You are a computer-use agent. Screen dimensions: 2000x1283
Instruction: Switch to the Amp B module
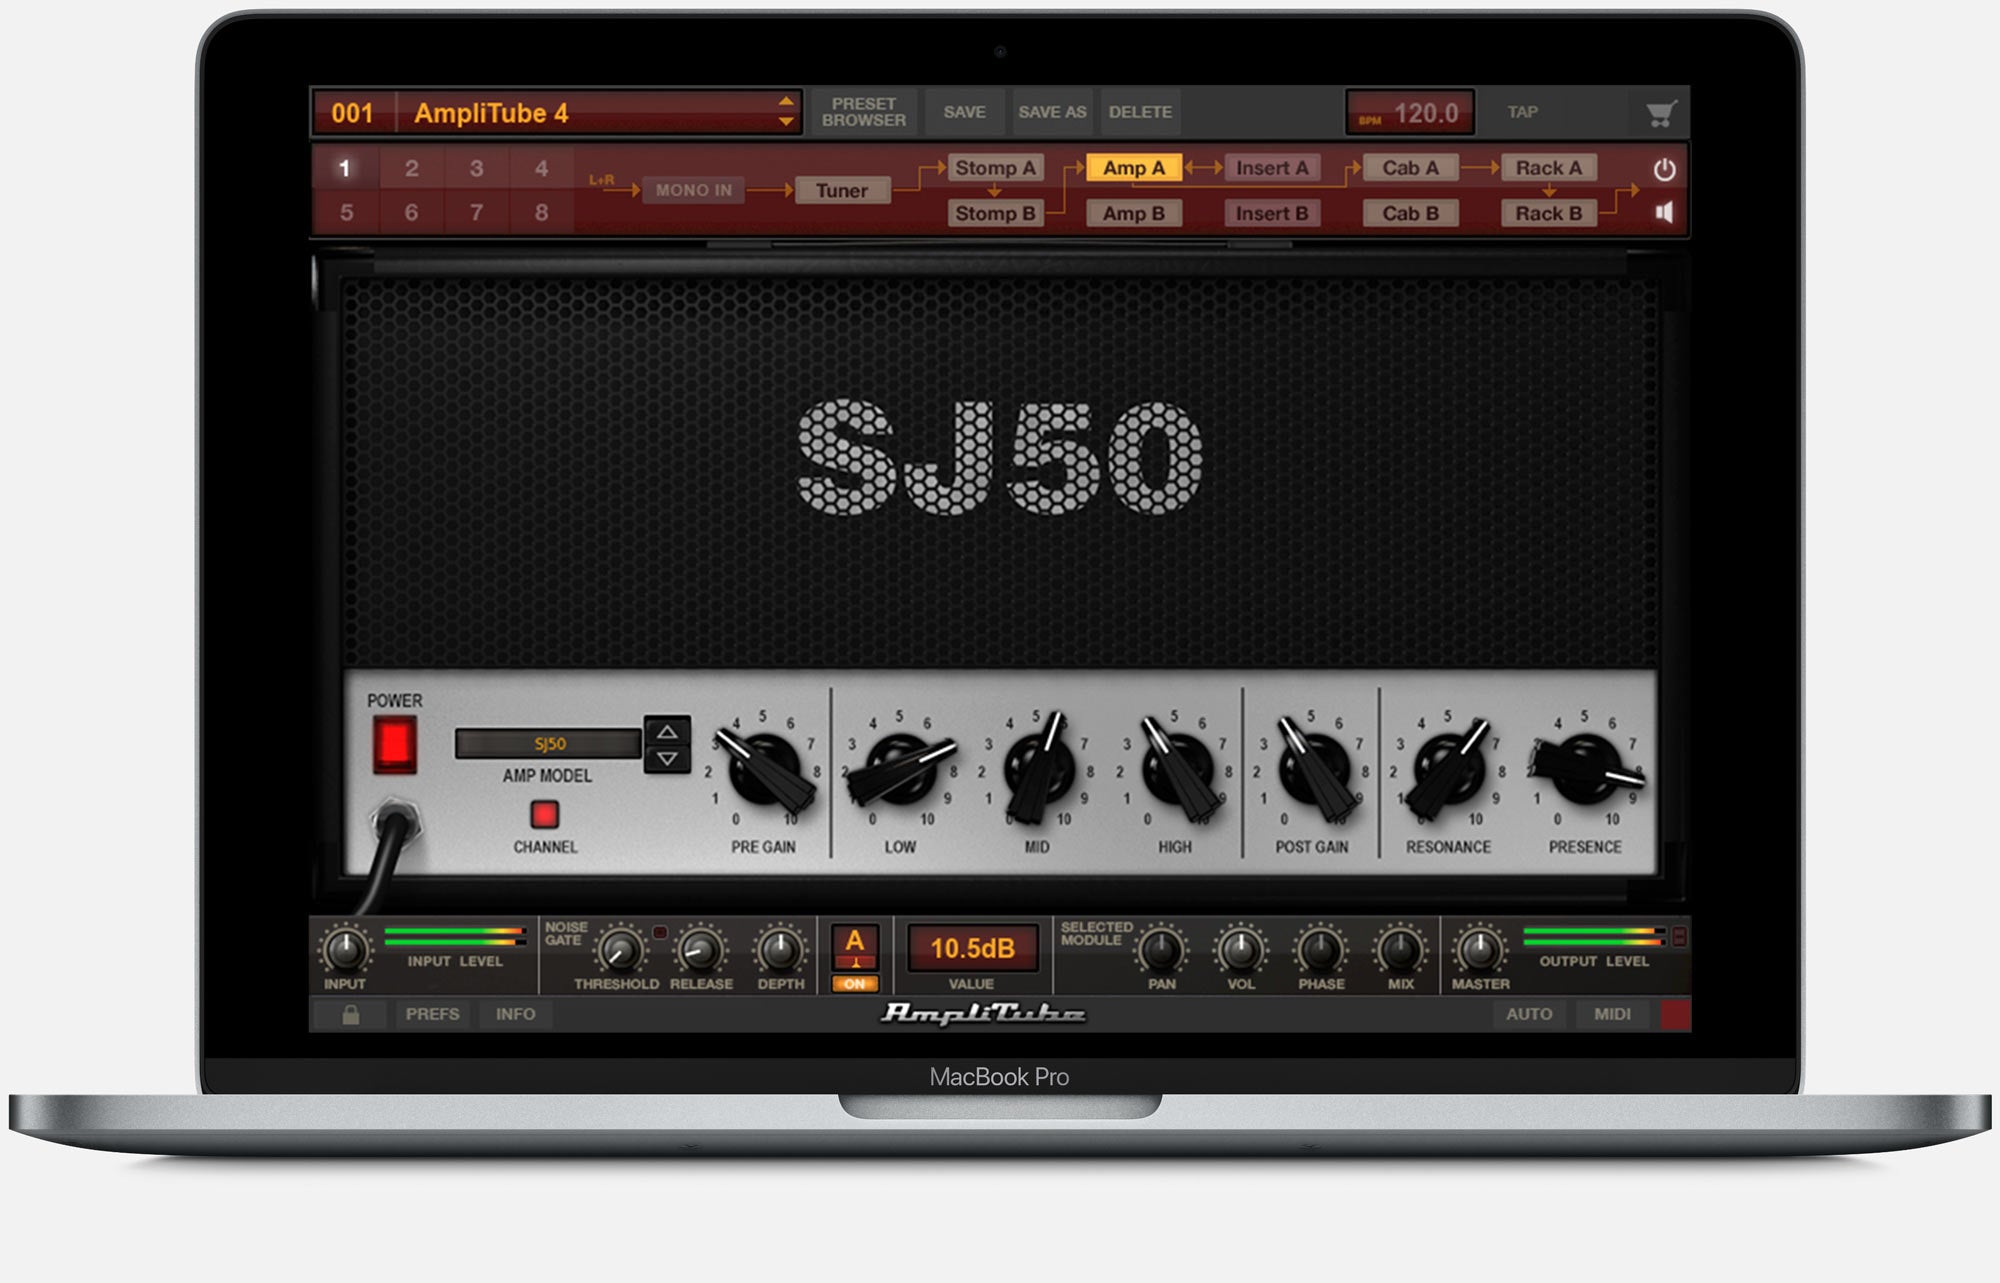1134,212
